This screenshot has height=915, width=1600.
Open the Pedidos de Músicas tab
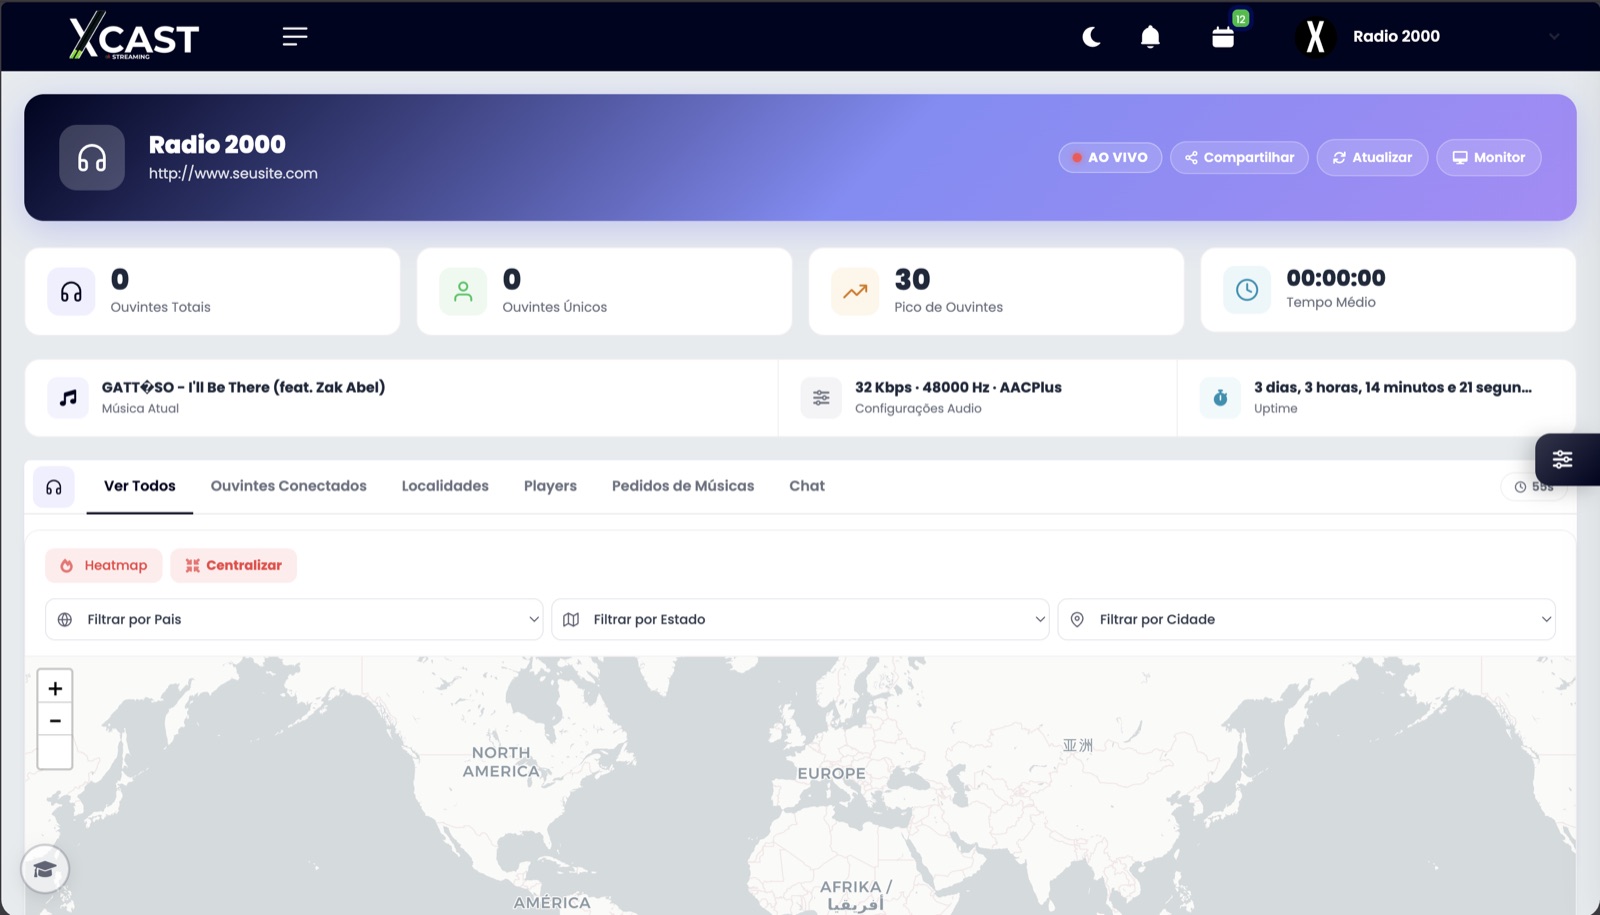click(x=683, y=486)
